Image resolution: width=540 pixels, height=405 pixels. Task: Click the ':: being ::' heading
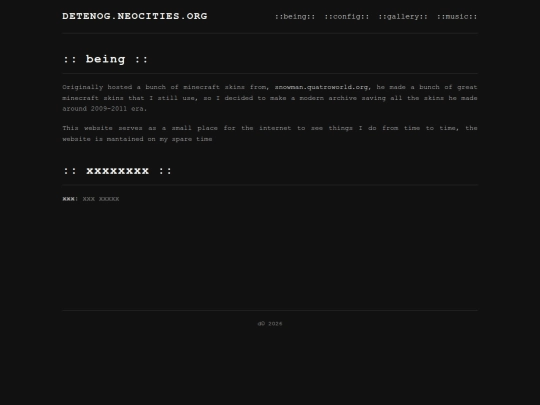(x=105, y=59)
